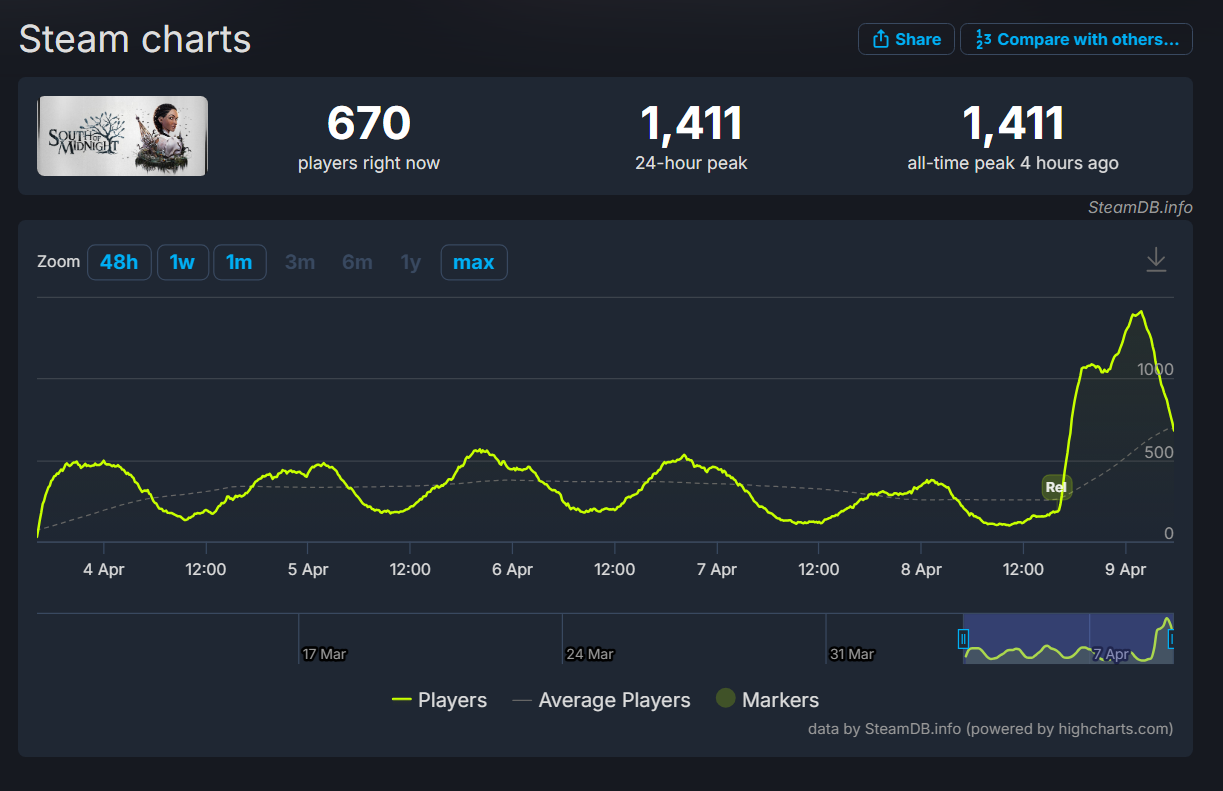Click the Rel release marker on chart

click(1056, 487)
